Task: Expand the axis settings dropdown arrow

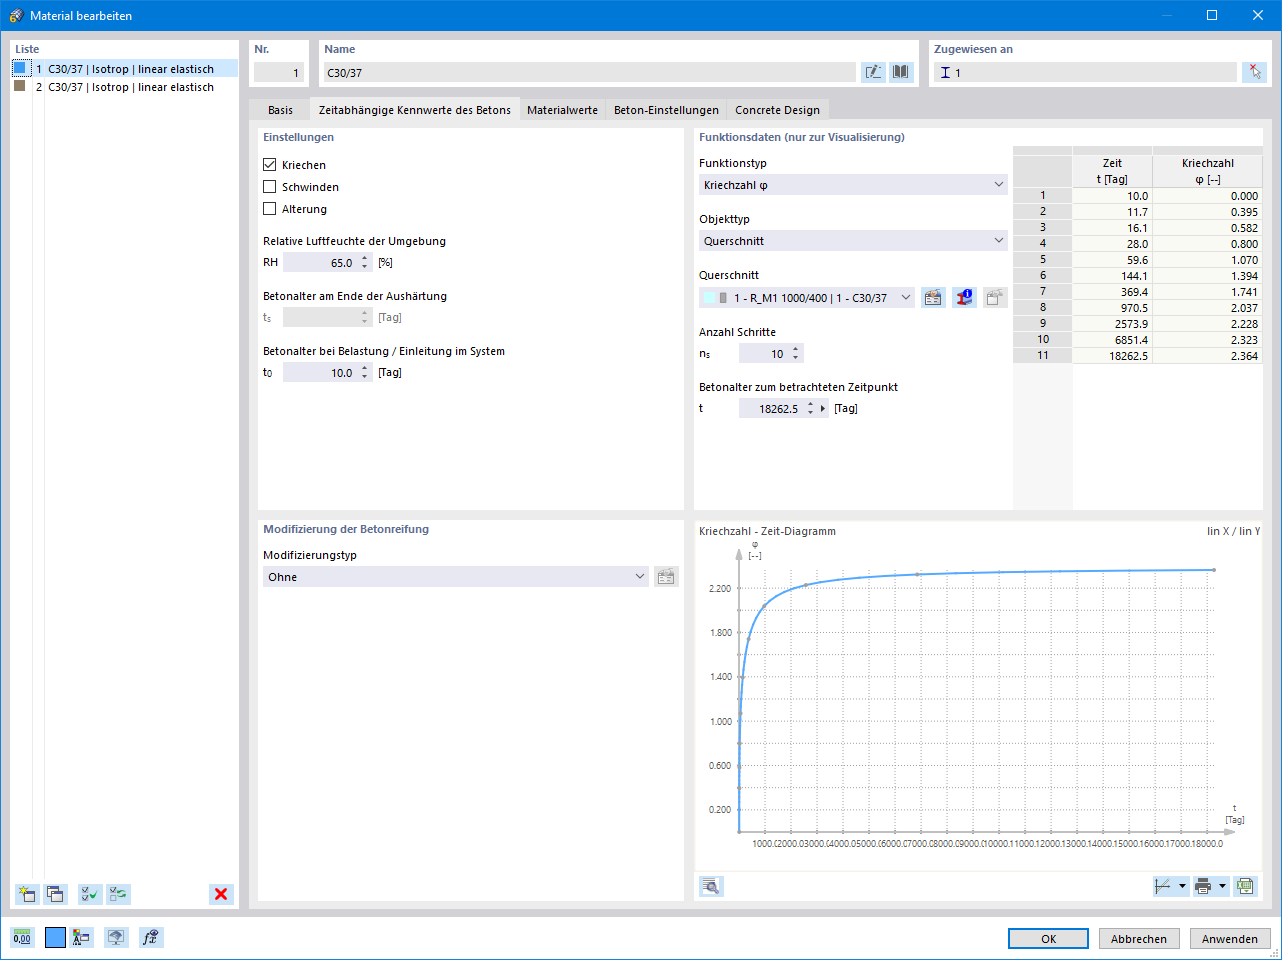Action: [1183, 886]
